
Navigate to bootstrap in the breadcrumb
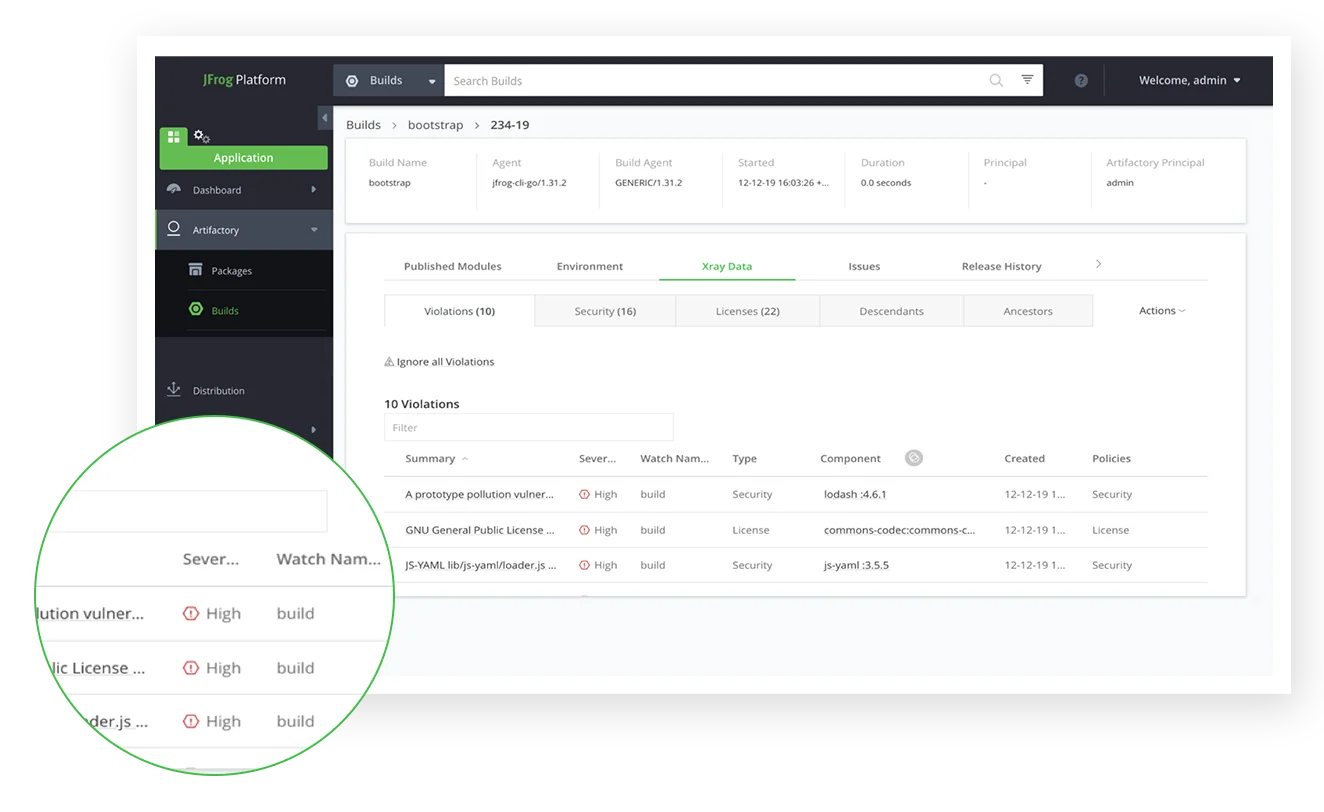pos(435,125)
